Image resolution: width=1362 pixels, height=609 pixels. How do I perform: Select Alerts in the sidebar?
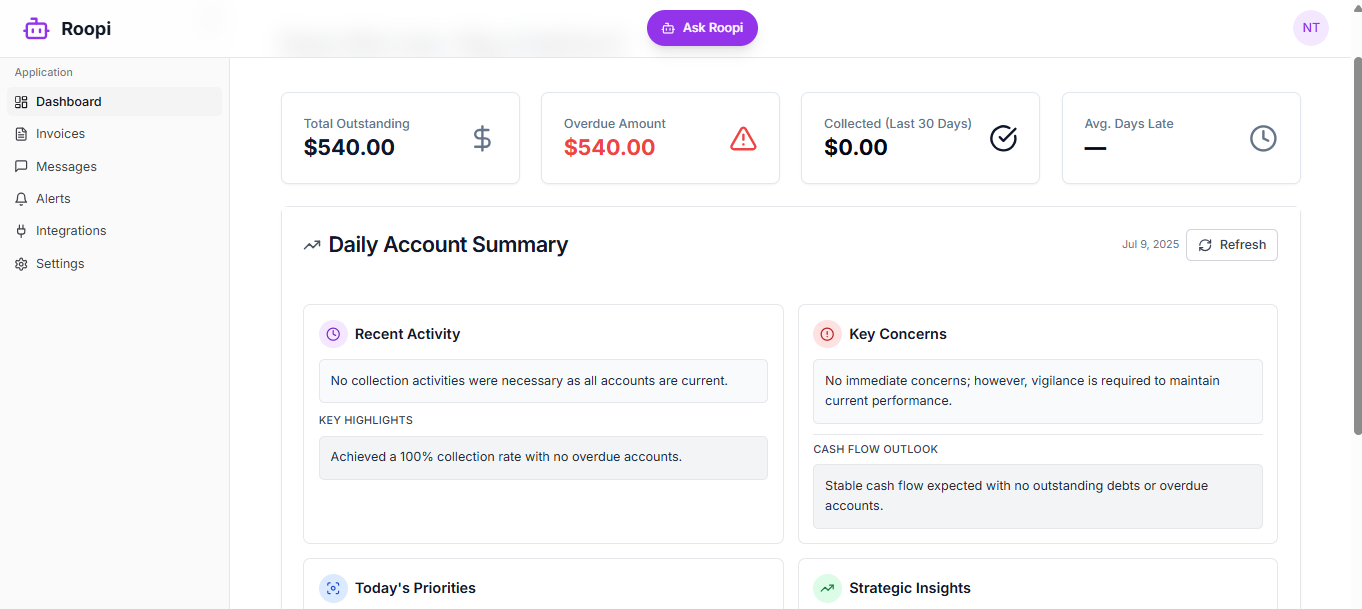(x=53, y=199)
